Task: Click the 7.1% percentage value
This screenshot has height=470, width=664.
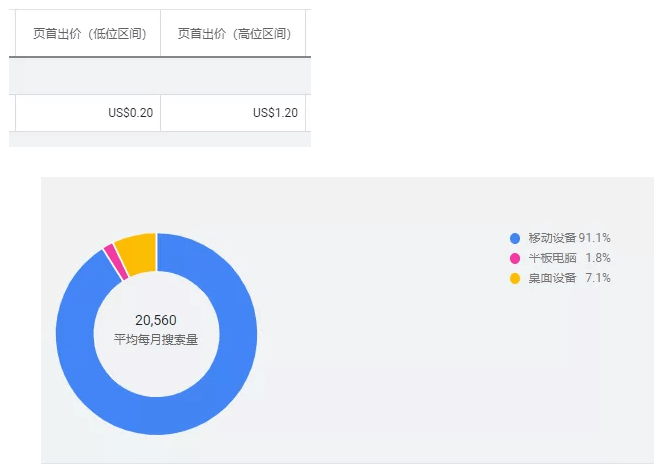Action: [598, 278]
